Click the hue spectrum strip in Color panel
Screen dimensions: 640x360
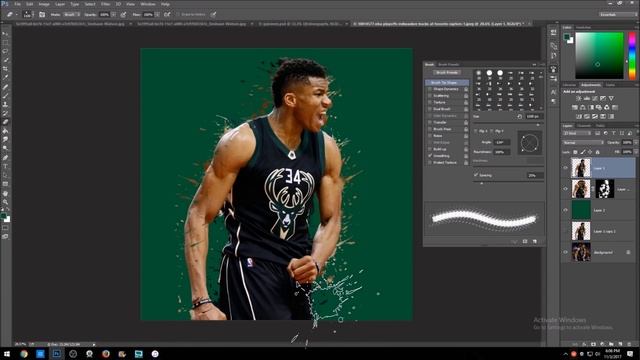pos(632,56)
